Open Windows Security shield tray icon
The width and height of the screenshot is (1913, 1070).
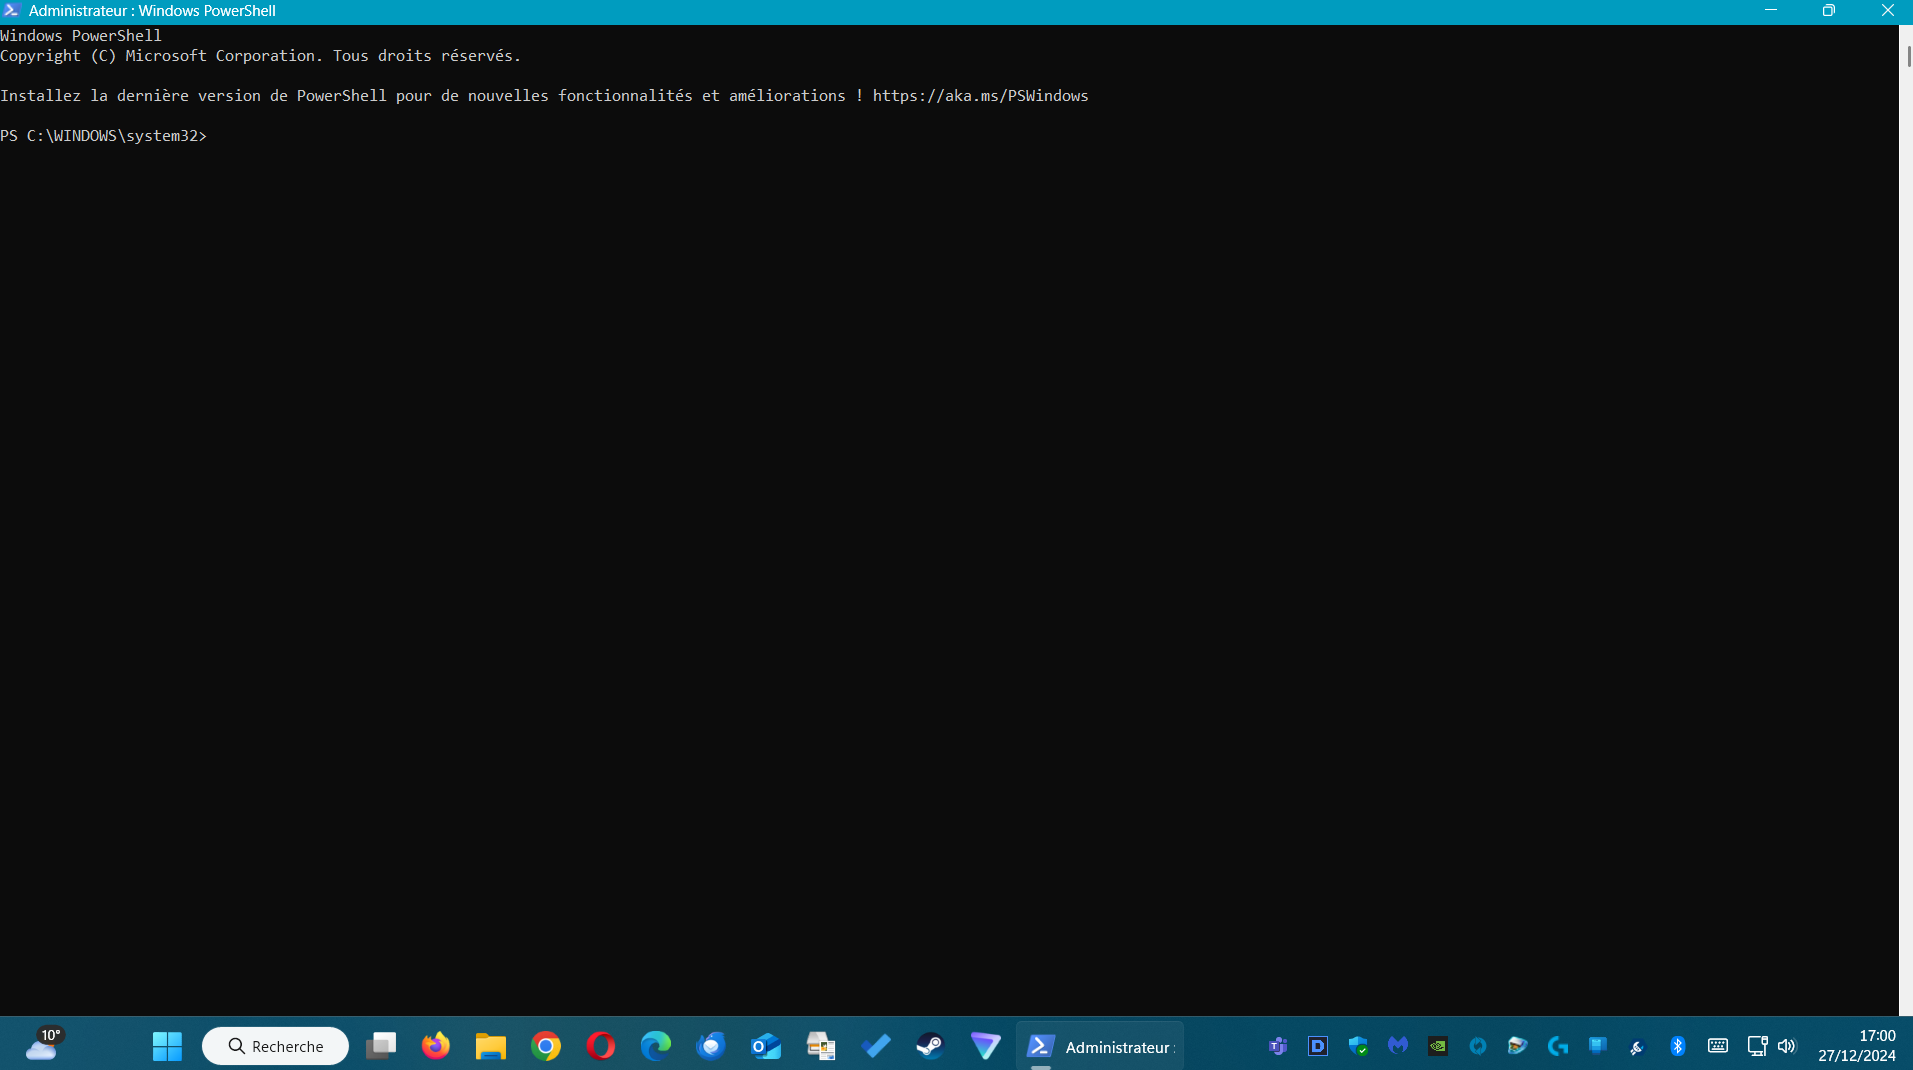[1358, 1046]
